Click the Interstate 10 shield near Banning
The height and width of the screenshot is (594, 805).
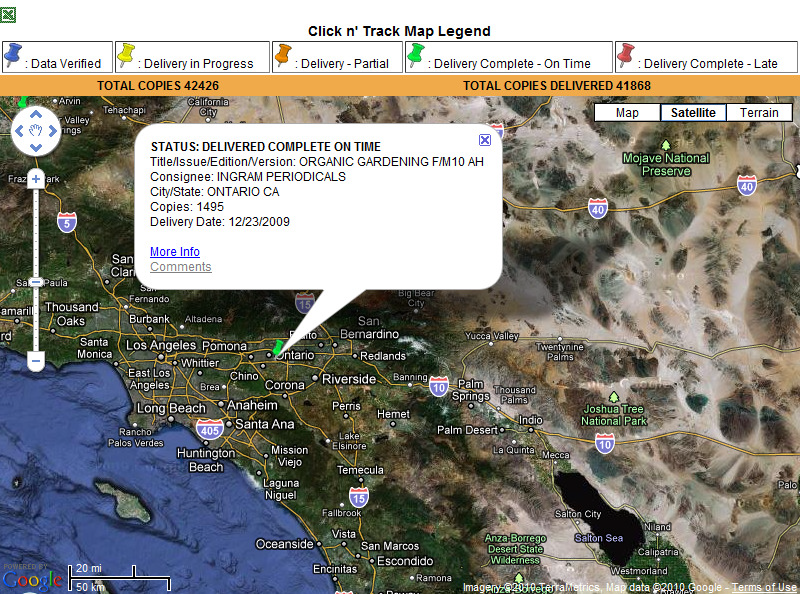pyautogui.click(x=438, y=387)
